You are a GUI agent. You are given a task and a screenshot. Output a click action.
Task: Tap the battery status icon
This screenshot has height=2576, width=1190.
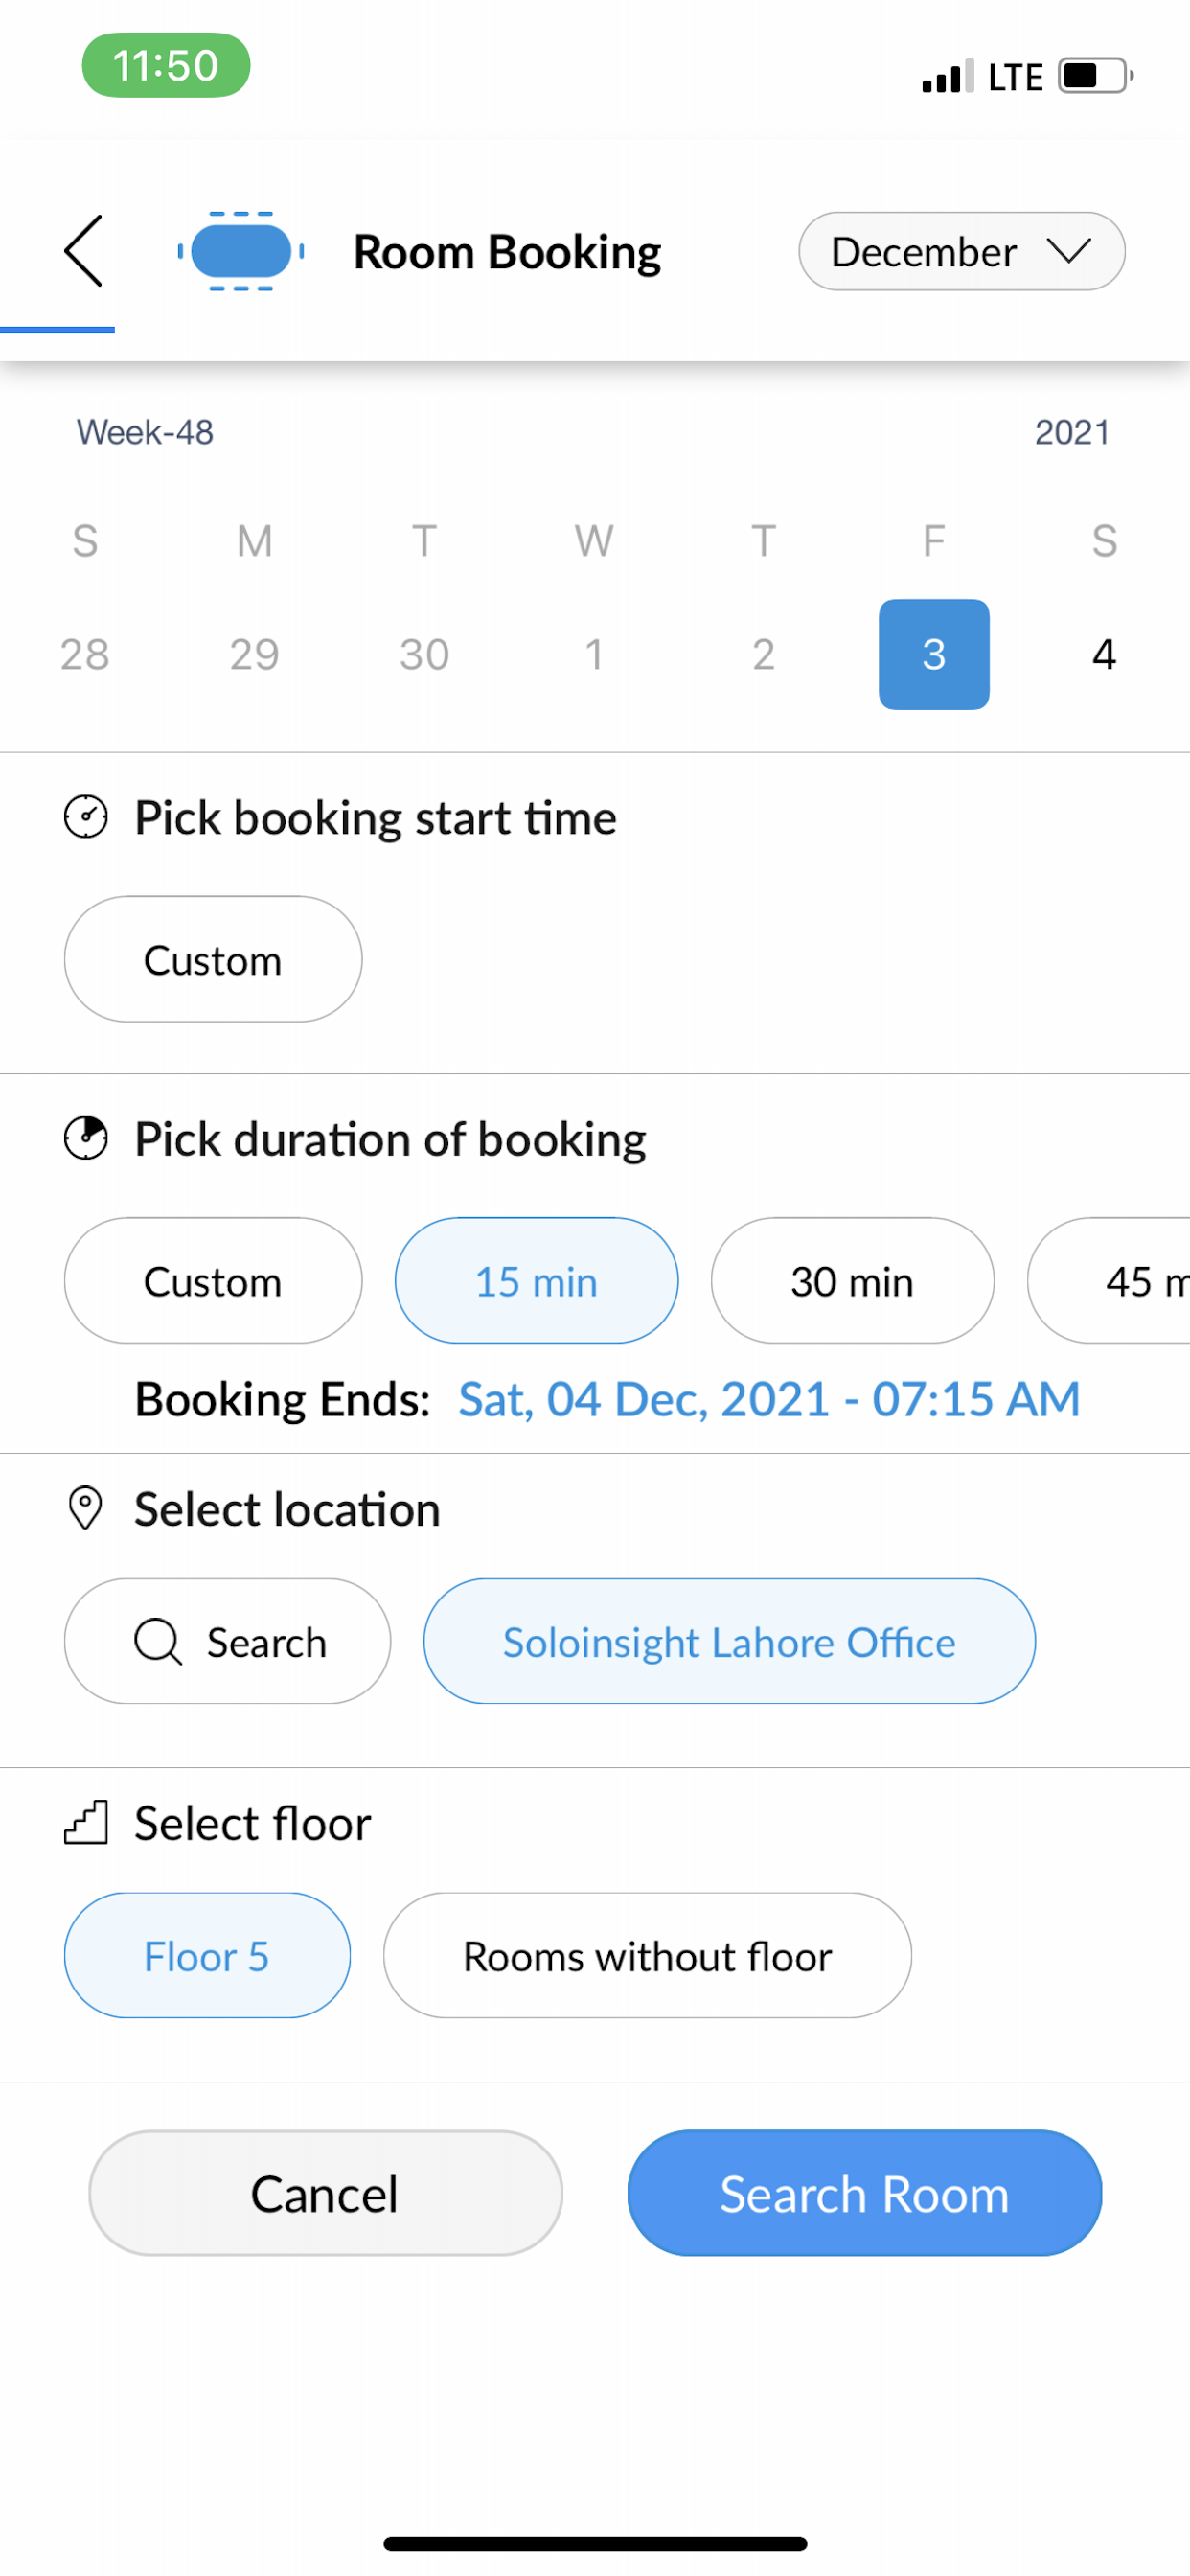pos(1096,76)
